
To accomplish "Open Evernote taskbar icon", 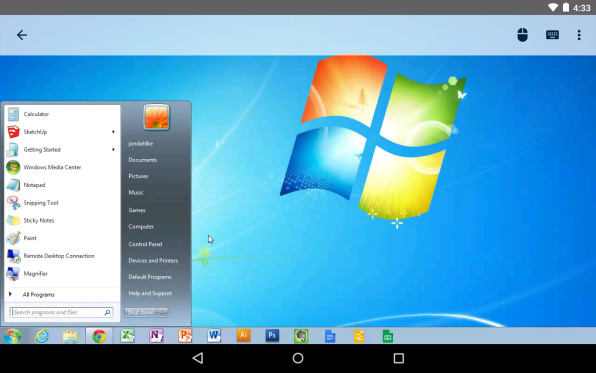I will [301, 336].
